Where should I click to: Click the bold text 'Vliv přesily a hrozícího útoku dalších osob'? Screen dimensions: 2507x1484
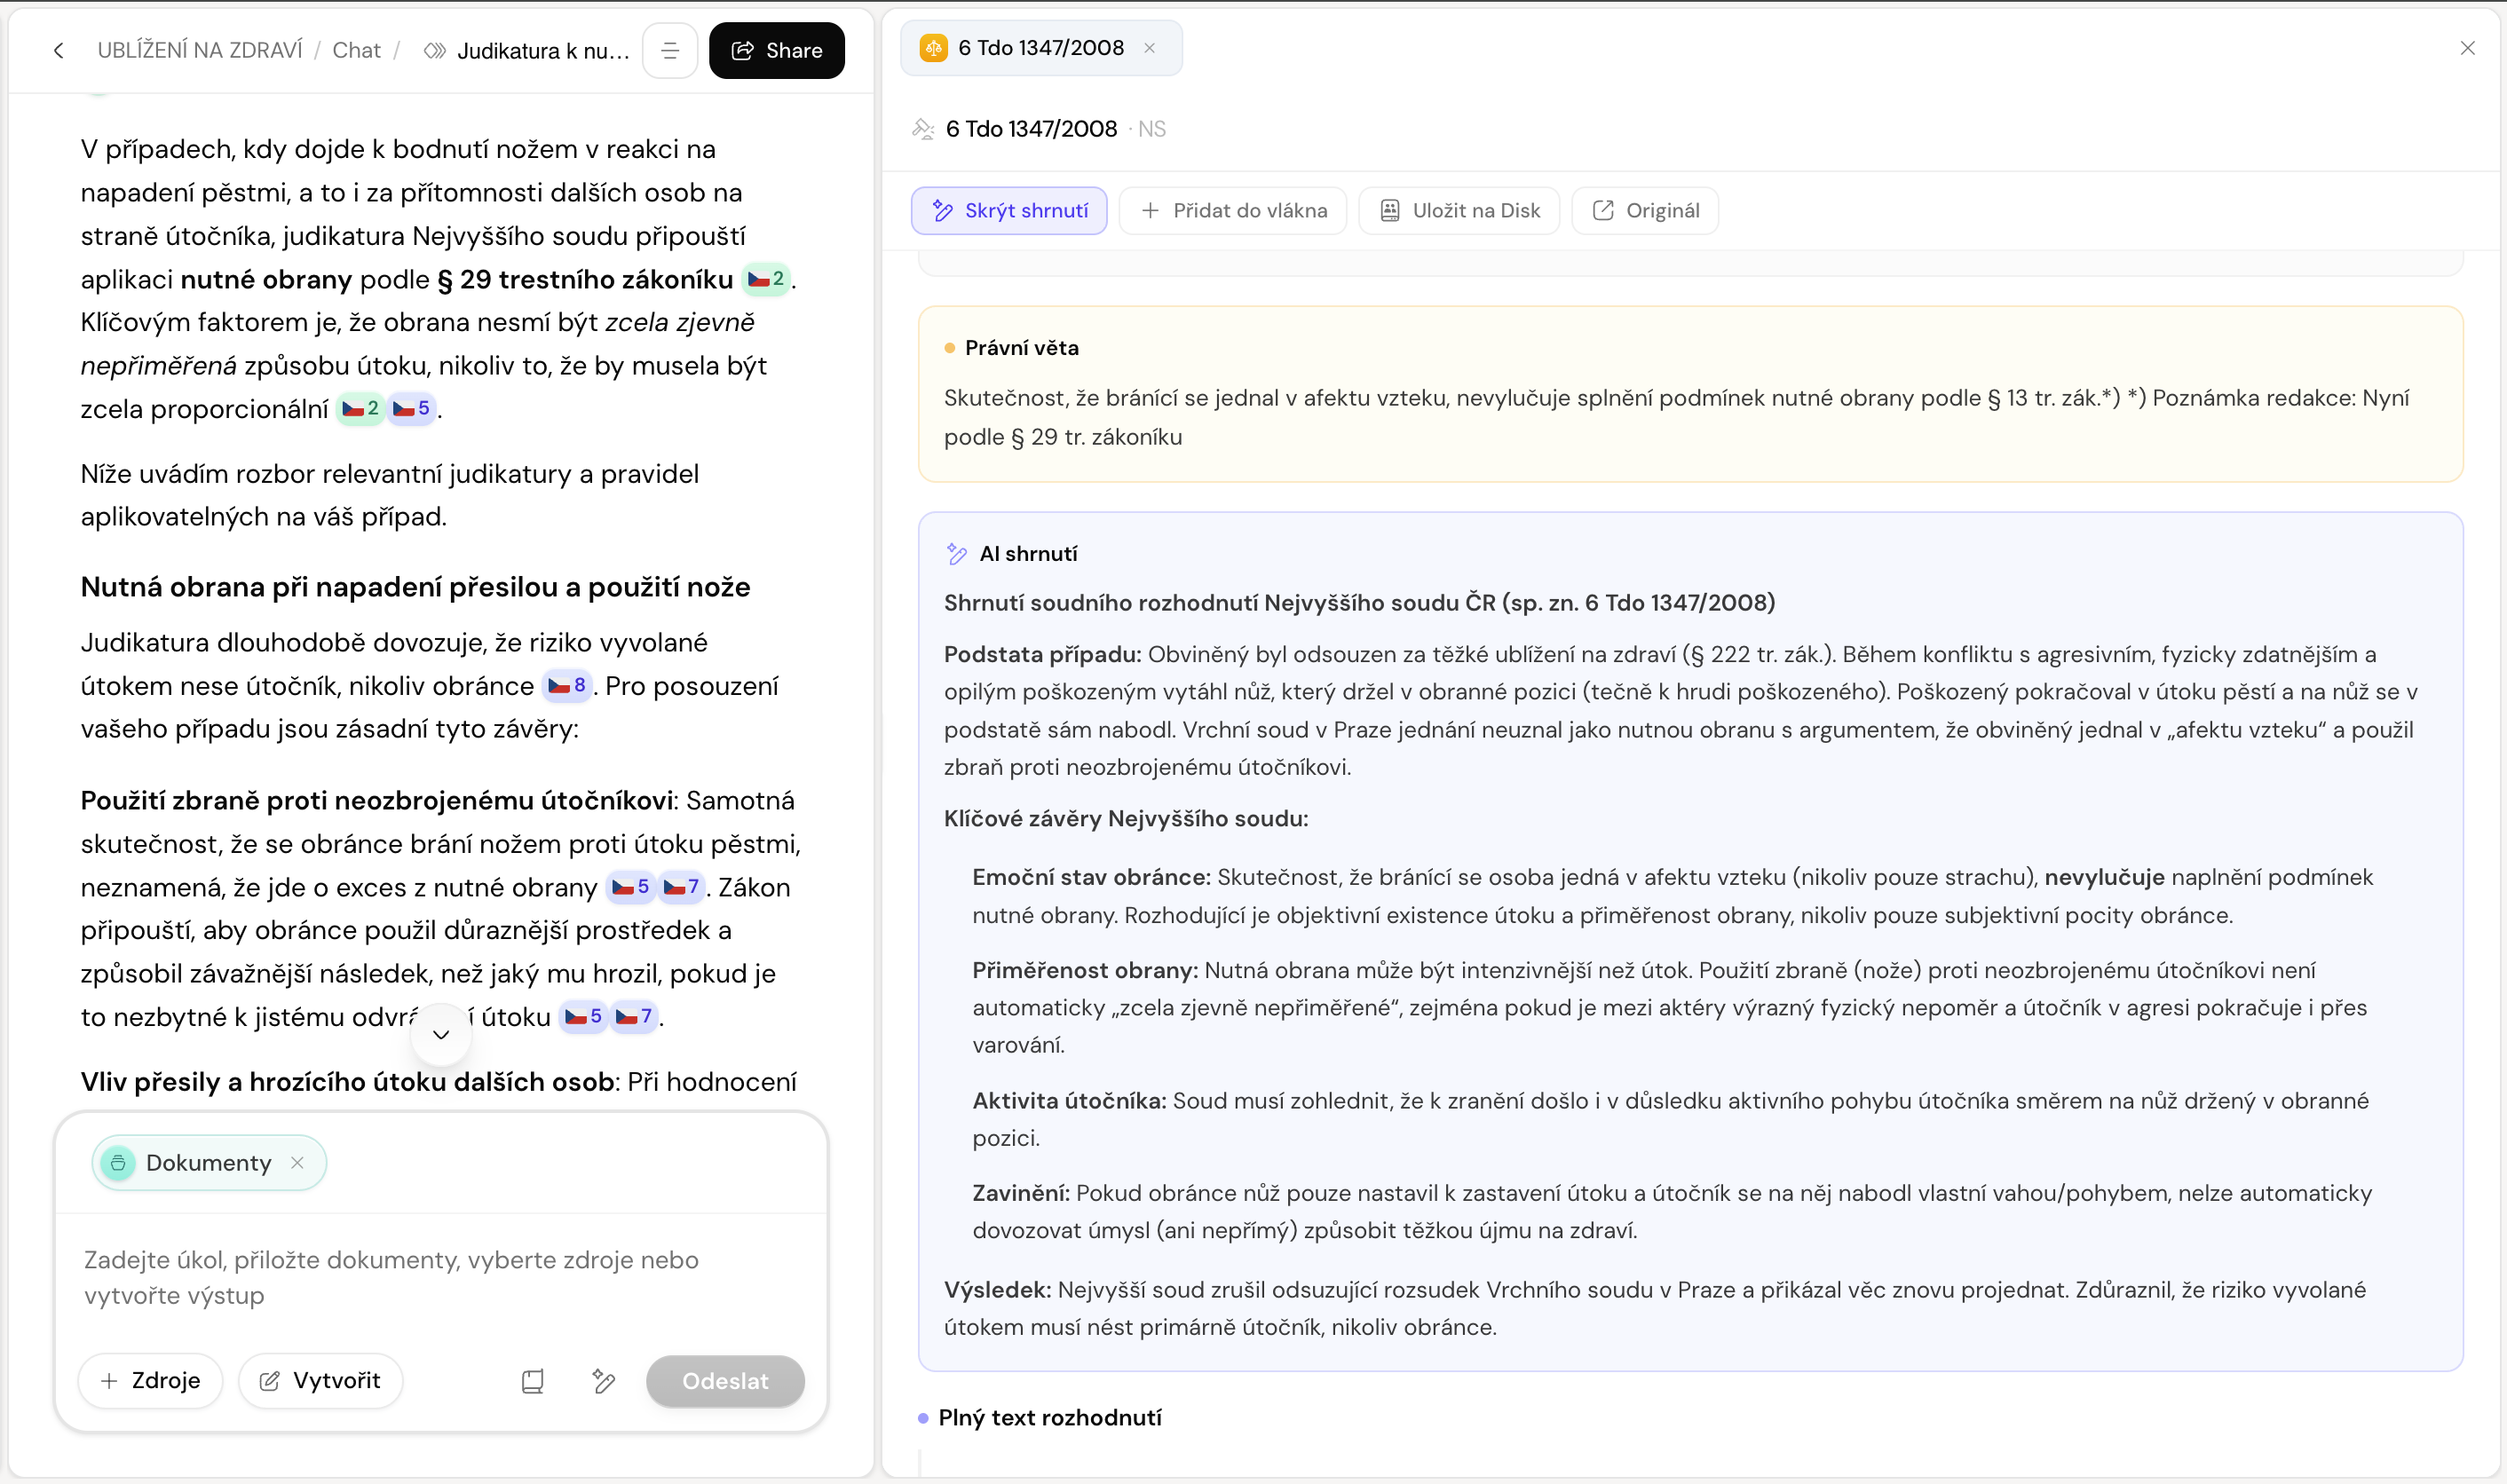pyautogui.click(x=347, y=1082)
